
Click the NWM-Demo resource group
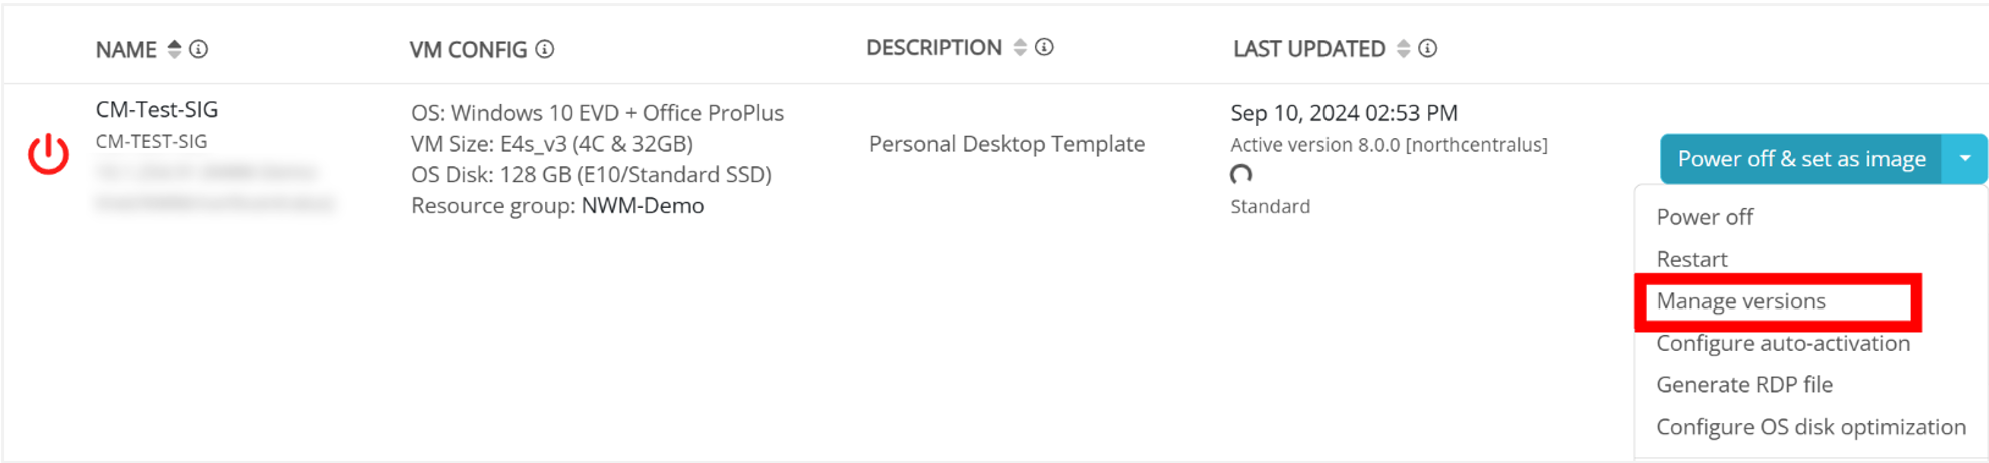tap(643, 206)
